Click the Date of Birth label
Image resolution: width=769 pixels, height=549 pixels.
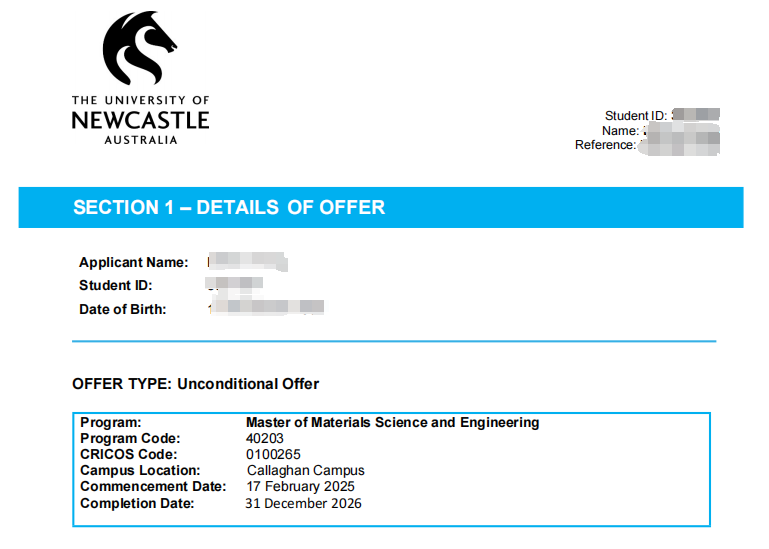123,309
